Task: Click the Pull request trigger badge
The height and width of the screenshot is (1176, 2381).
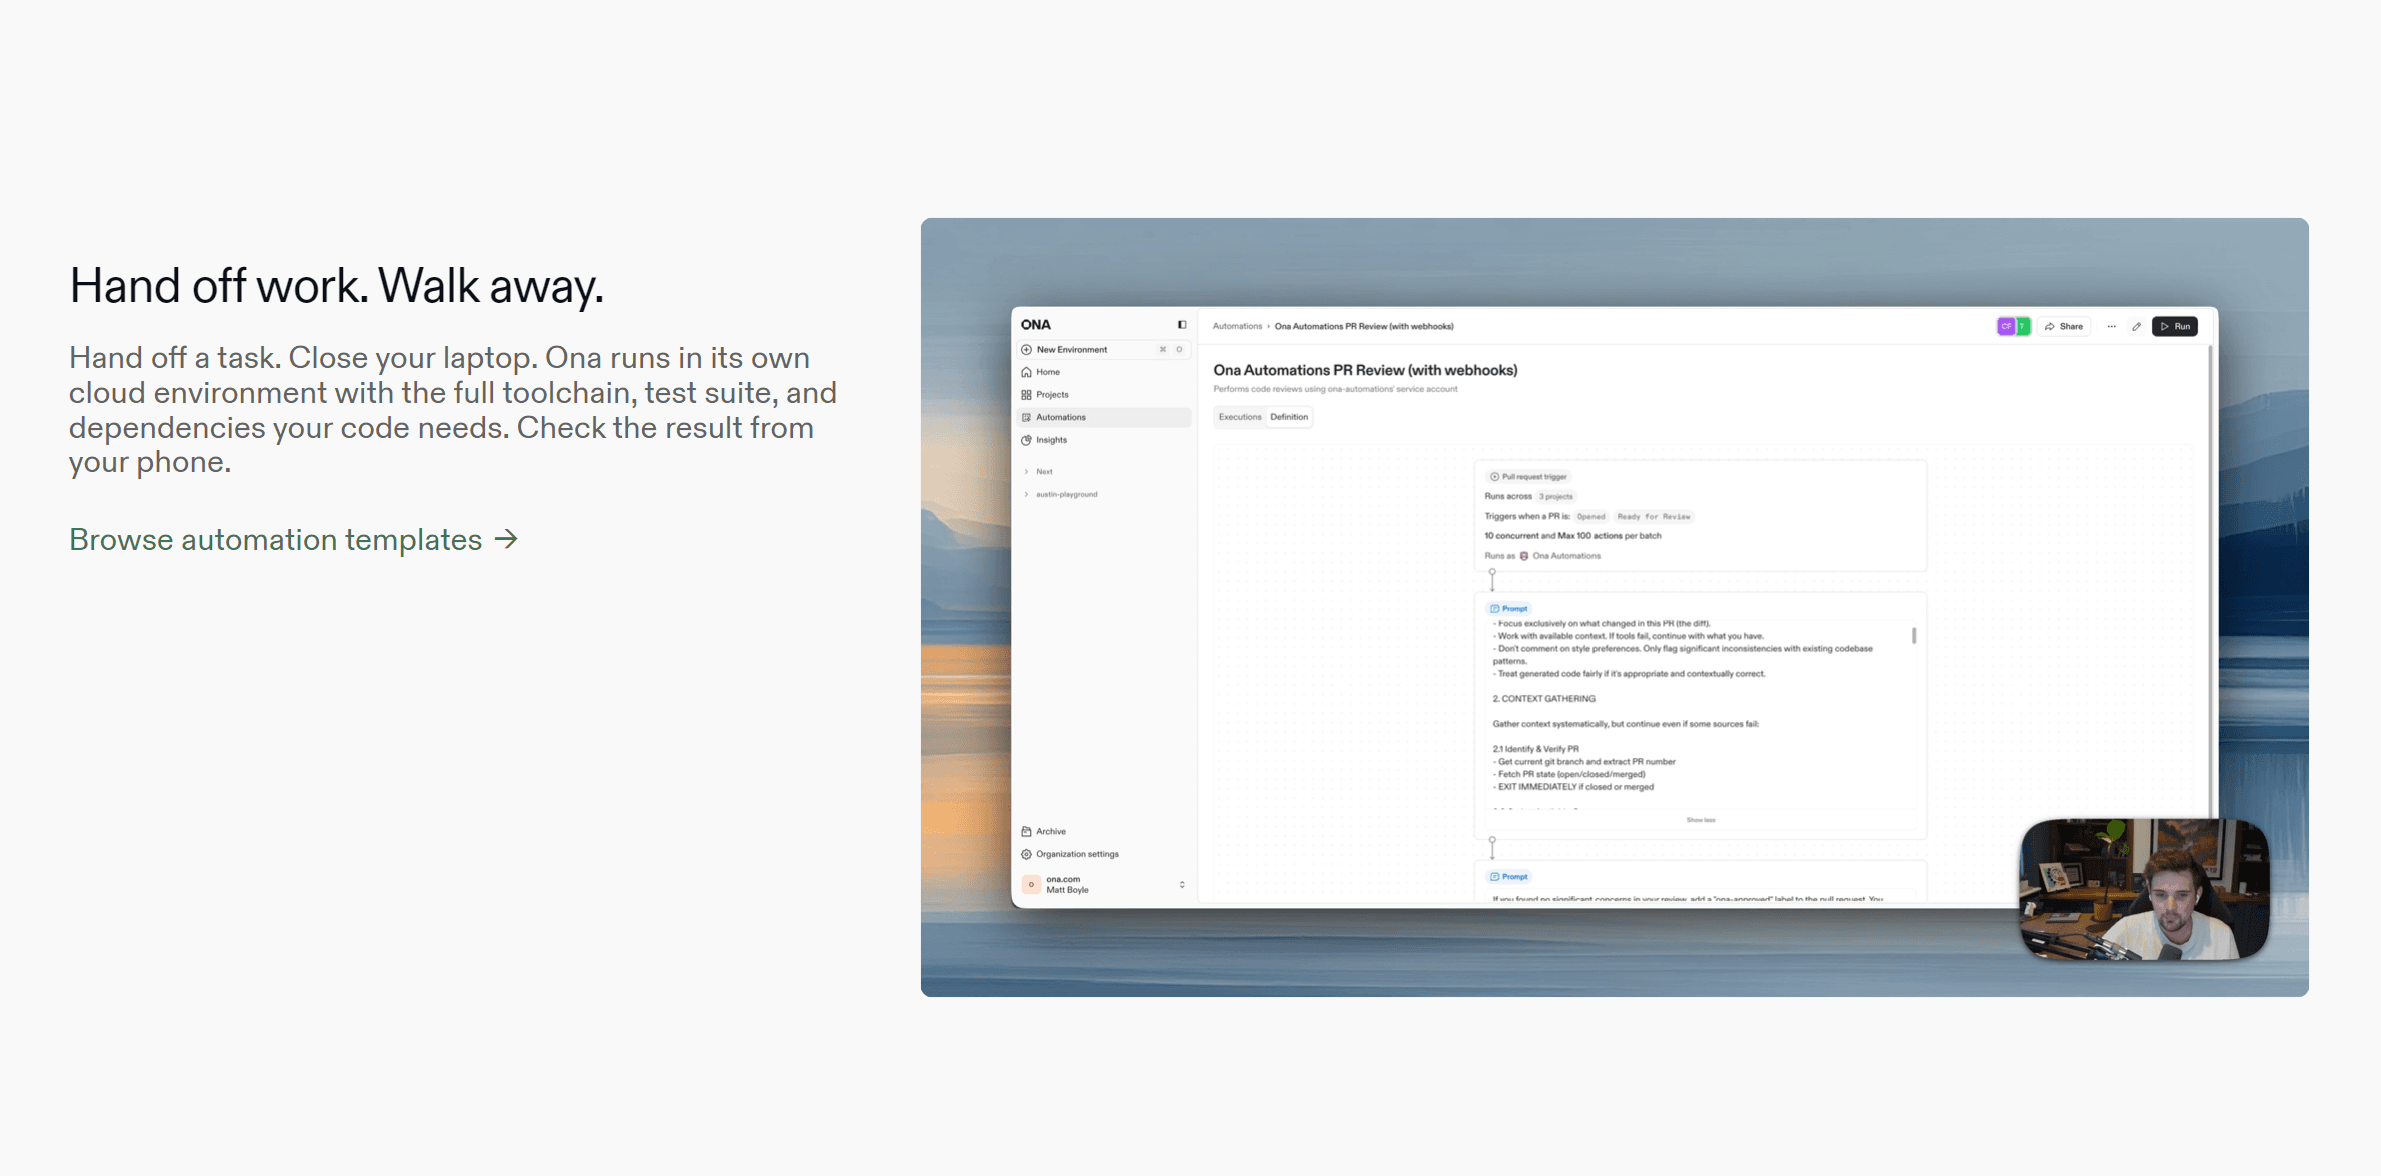Action: tap(1528, 477)
